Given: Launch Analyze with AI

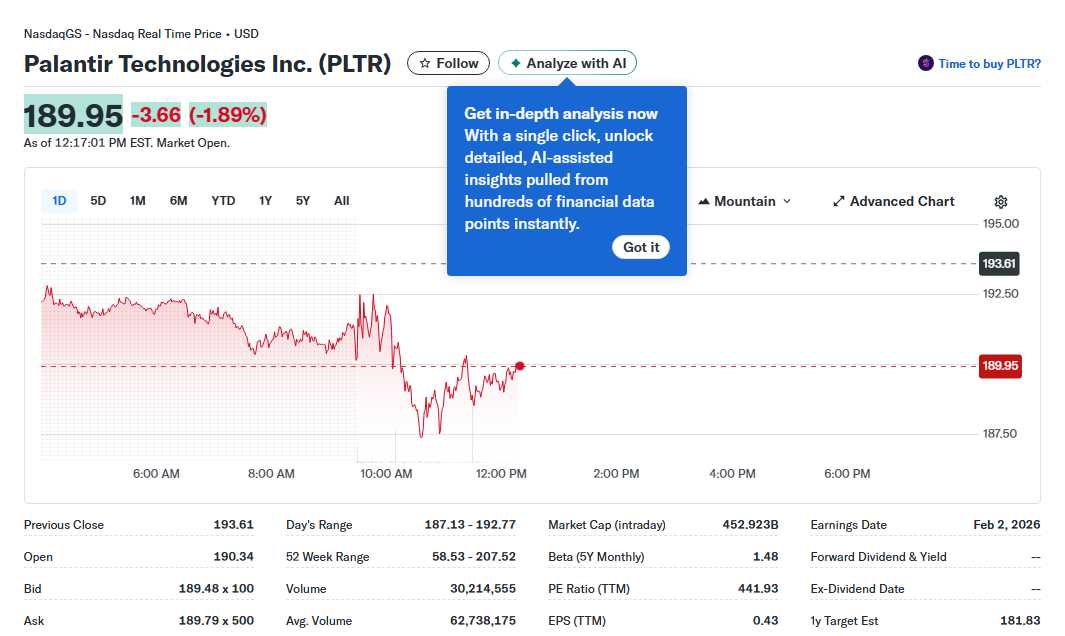Looking at the screenshot, I should (567, 62).
